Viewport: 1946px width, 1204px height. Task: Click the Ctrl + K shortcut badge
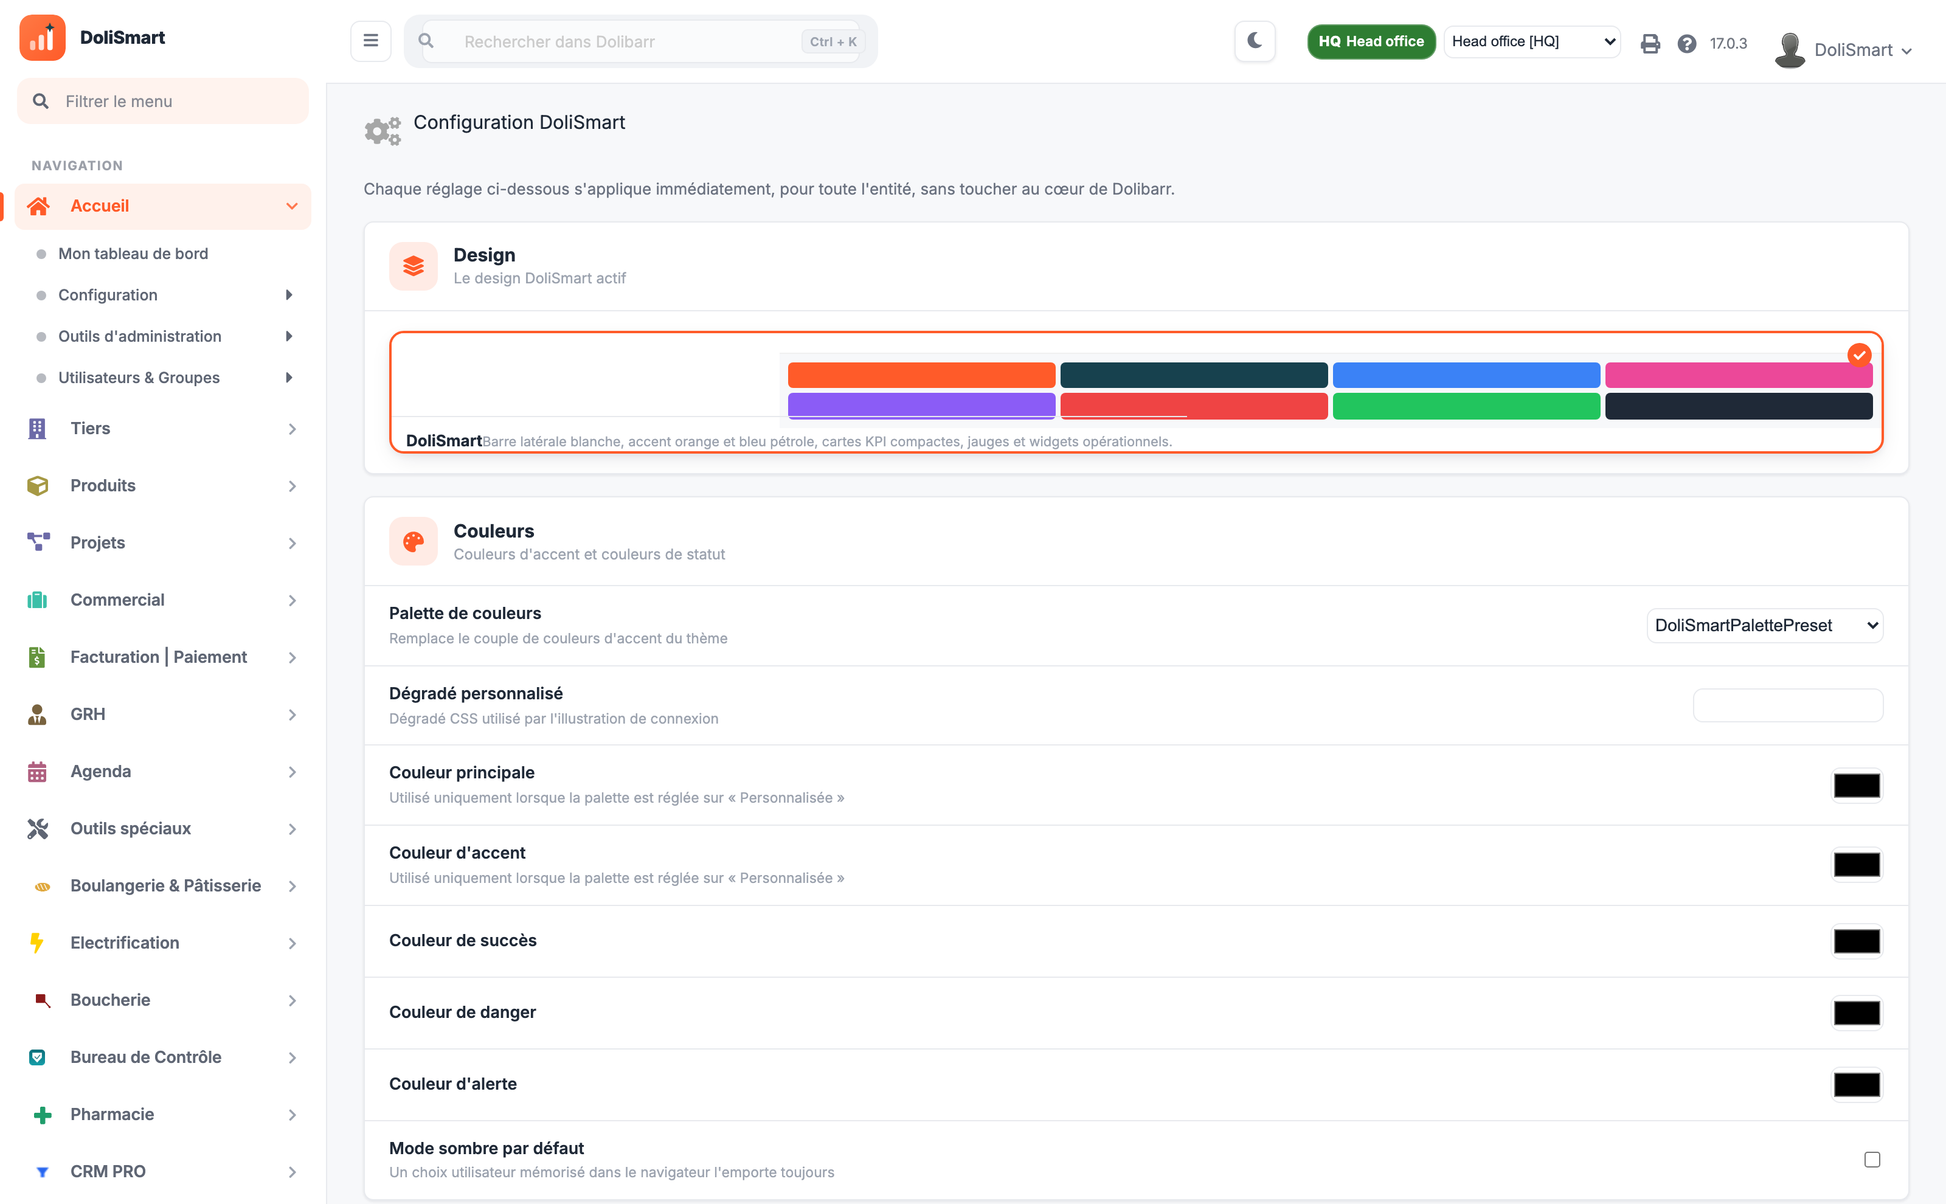(x=832, y=41)
